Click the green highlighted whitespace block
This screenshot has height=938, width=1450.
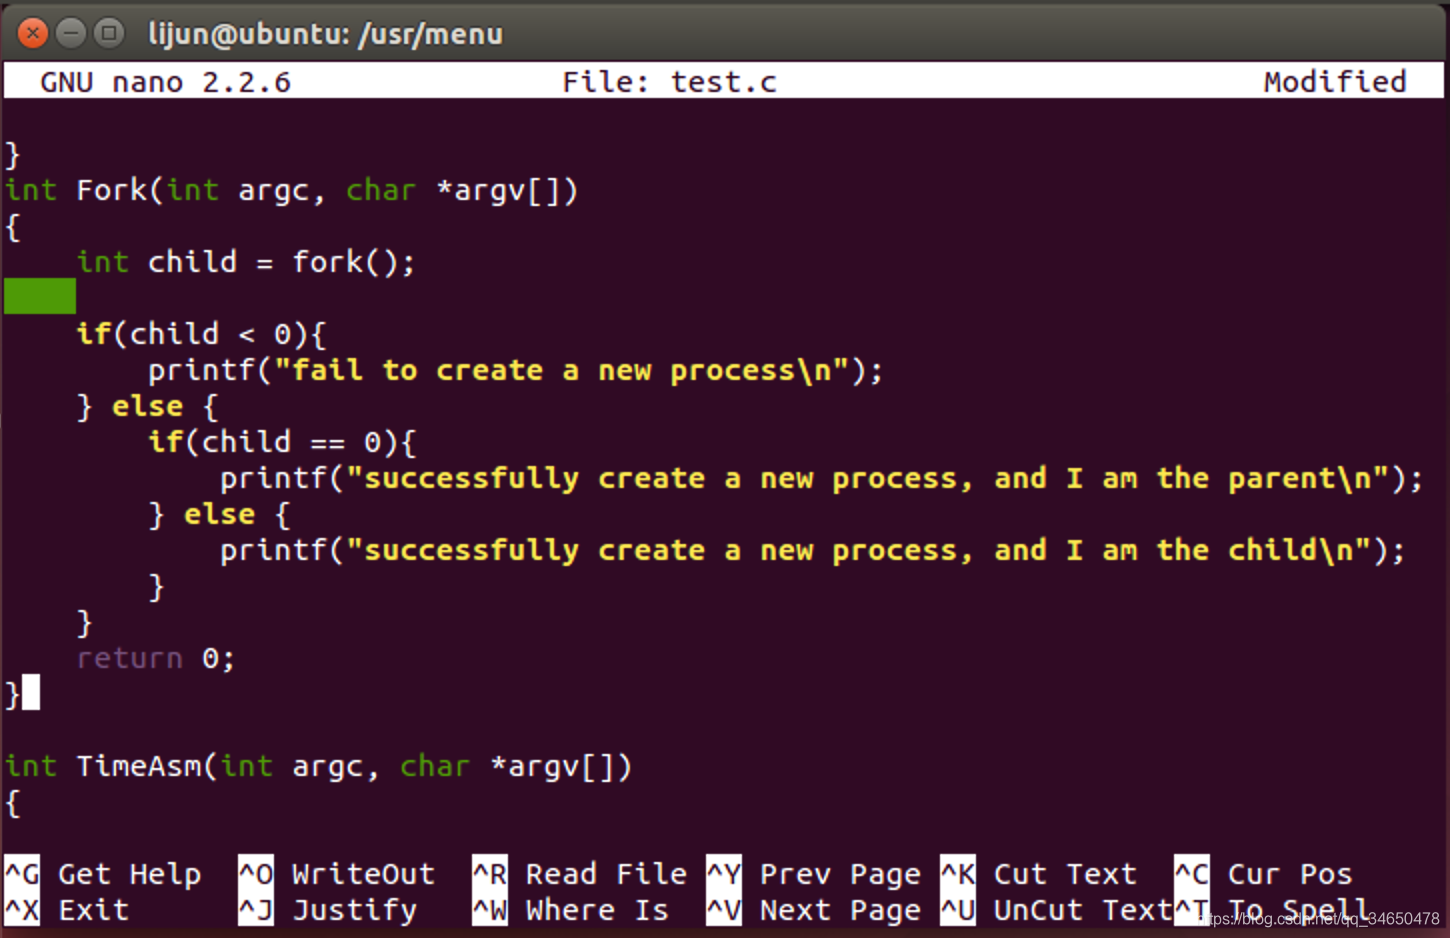(x=40, y=297)
